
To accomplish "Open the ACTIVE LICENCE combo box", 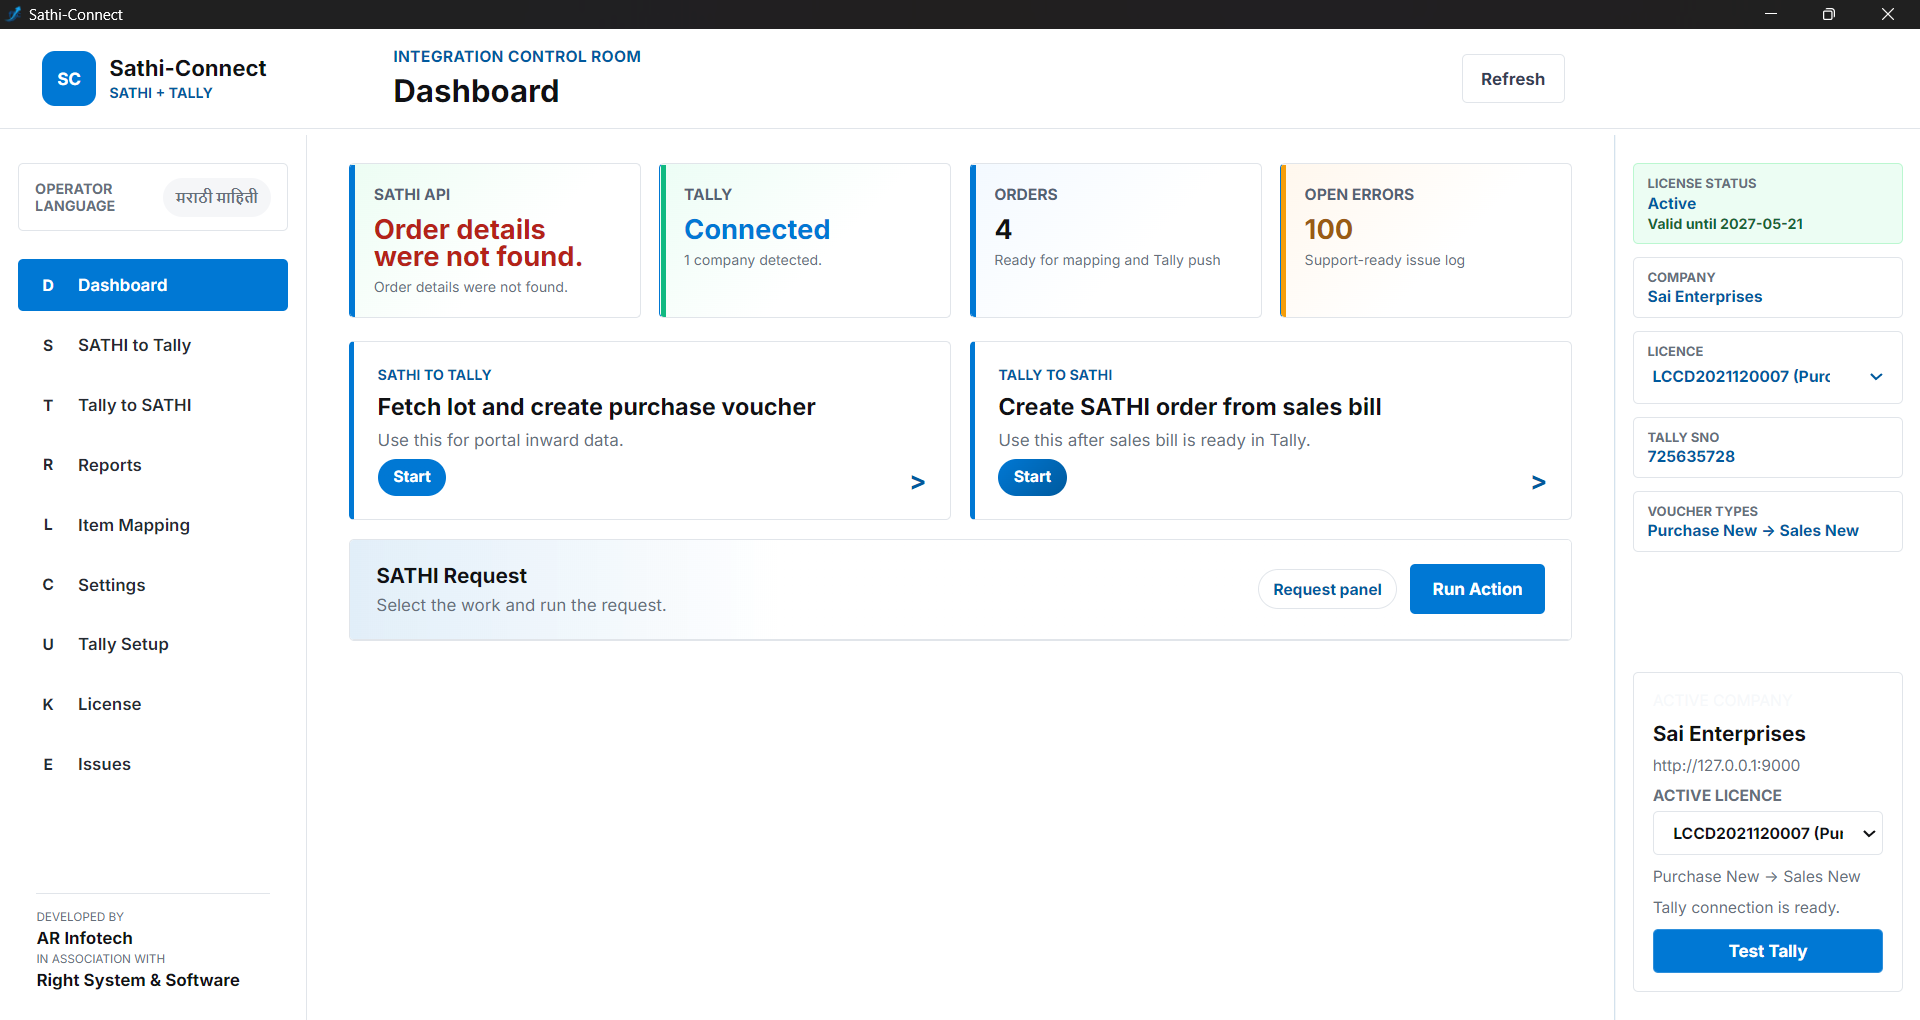I will [1768, 833].
